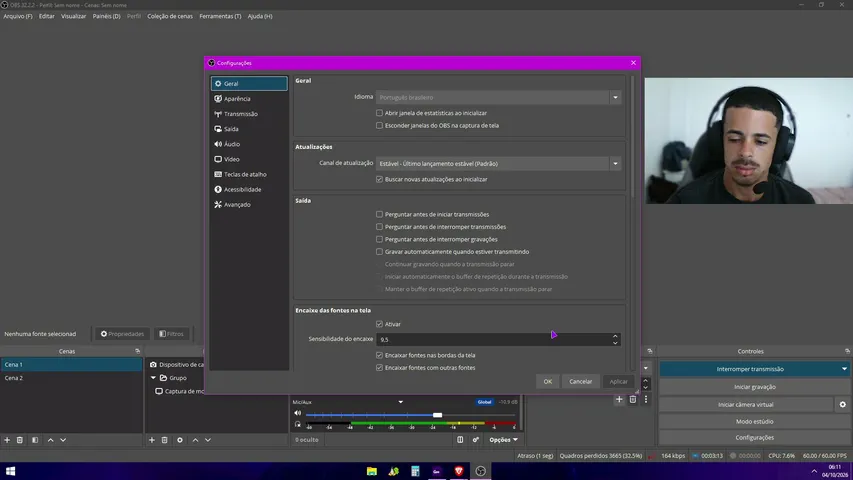Open the Ajuda menu
This screenshot has width=853, height=480.
point(260,16)
